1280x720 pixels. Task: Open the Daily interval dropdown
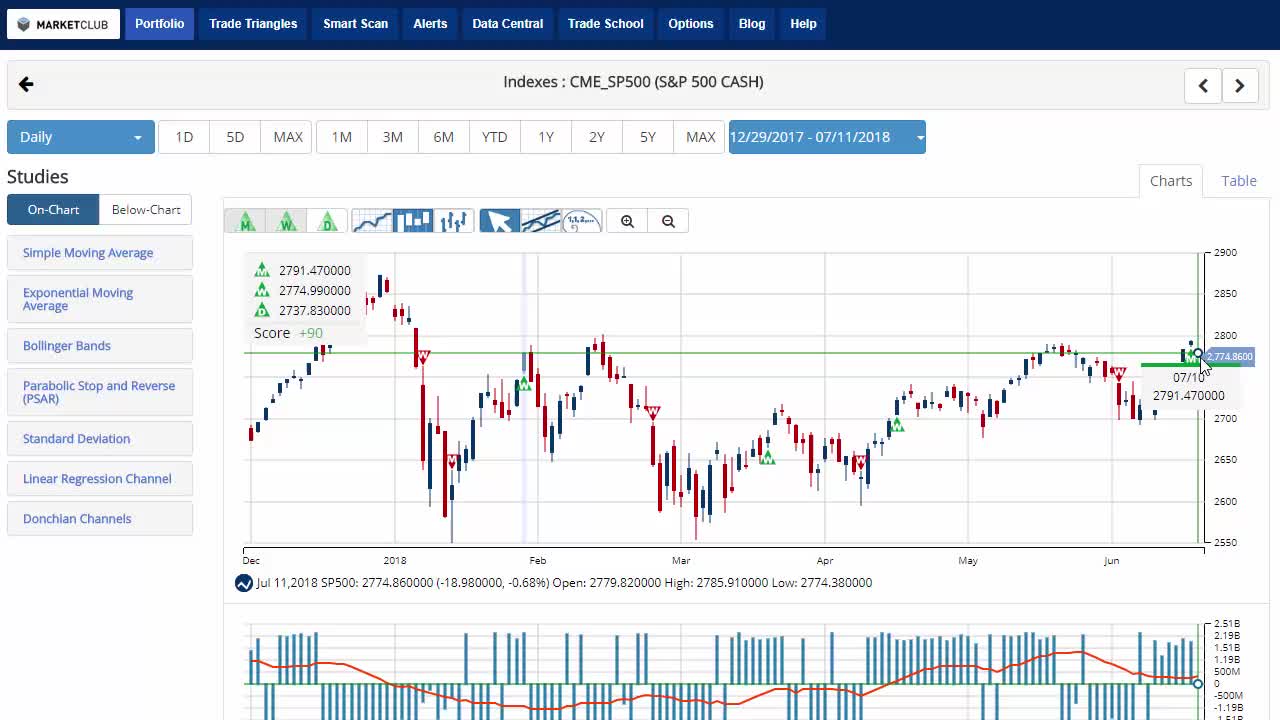(81, 137)
